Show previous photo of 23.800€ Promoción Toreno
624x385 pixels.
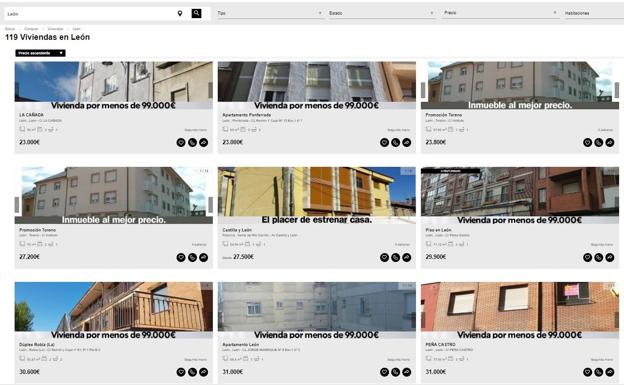click(423, 90)
